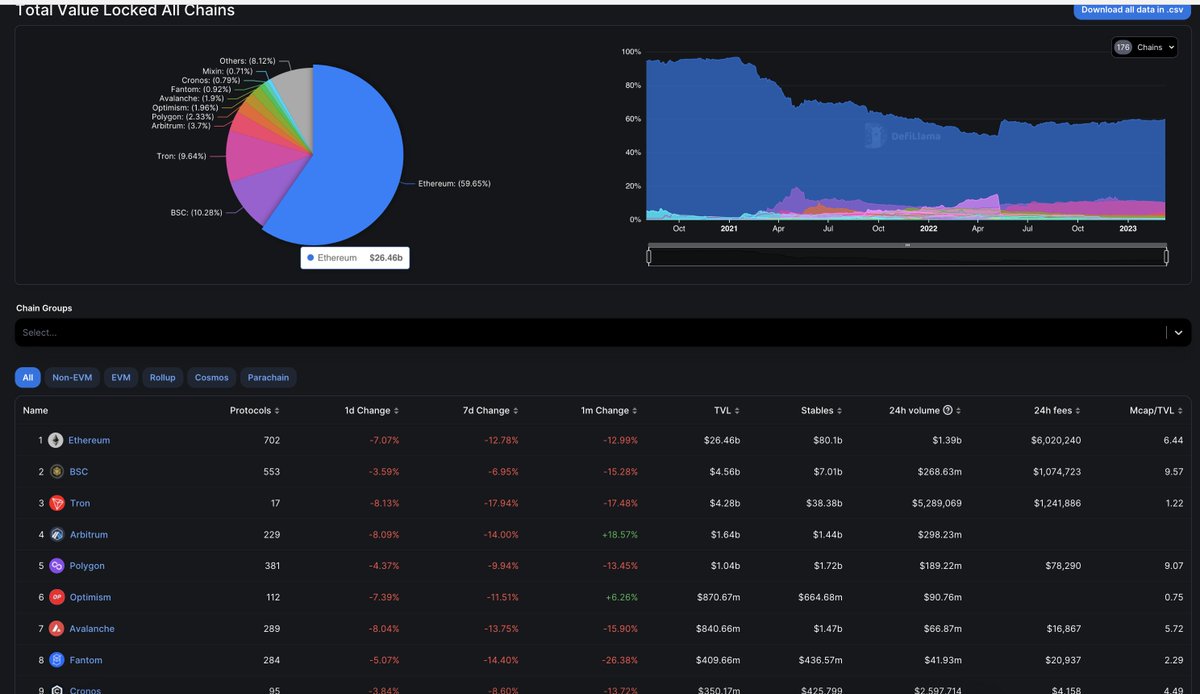This screenshot has height=694, width=1200.
Task: Click the right handle of chart range slider
Action: [x=1166, y=257]
